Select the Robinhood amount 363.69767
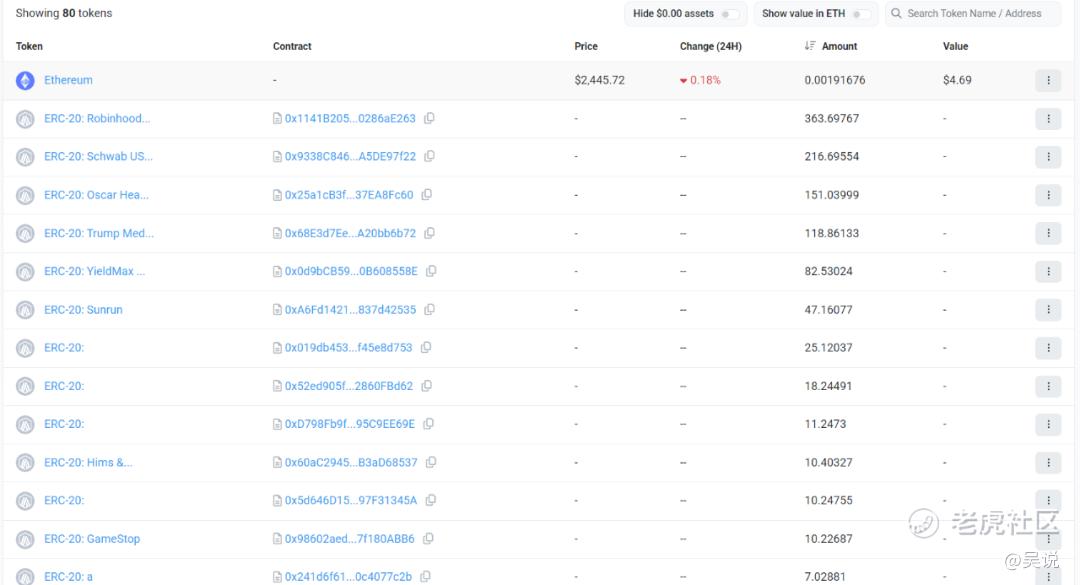Image resolution: width=1080 pixels, height=585 pixels. click(832, 119)
